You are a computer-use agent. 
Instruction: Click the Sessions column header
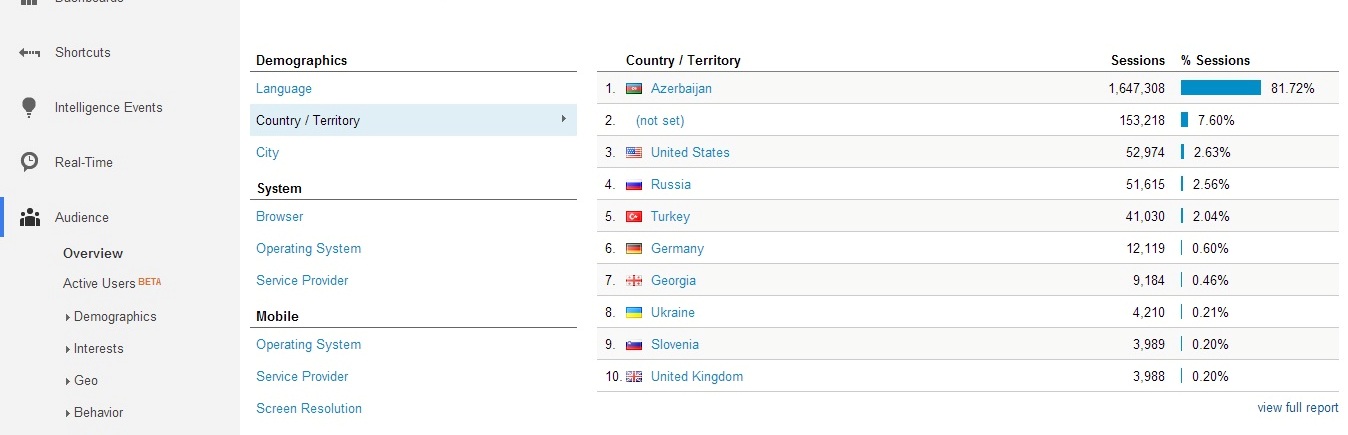tap(1138, 60)
